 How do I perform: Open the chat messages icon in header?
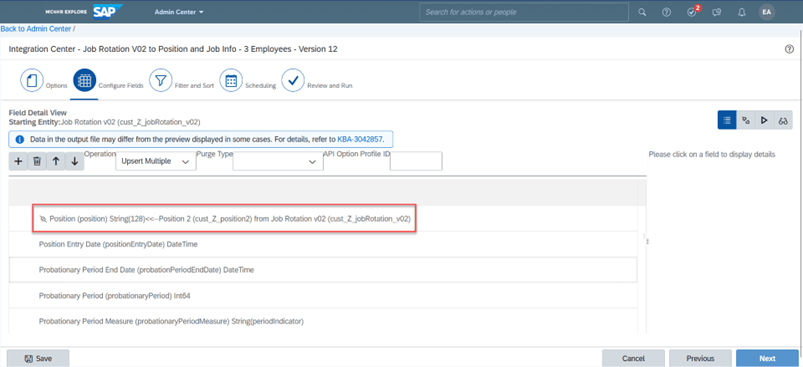coord(717,12)
